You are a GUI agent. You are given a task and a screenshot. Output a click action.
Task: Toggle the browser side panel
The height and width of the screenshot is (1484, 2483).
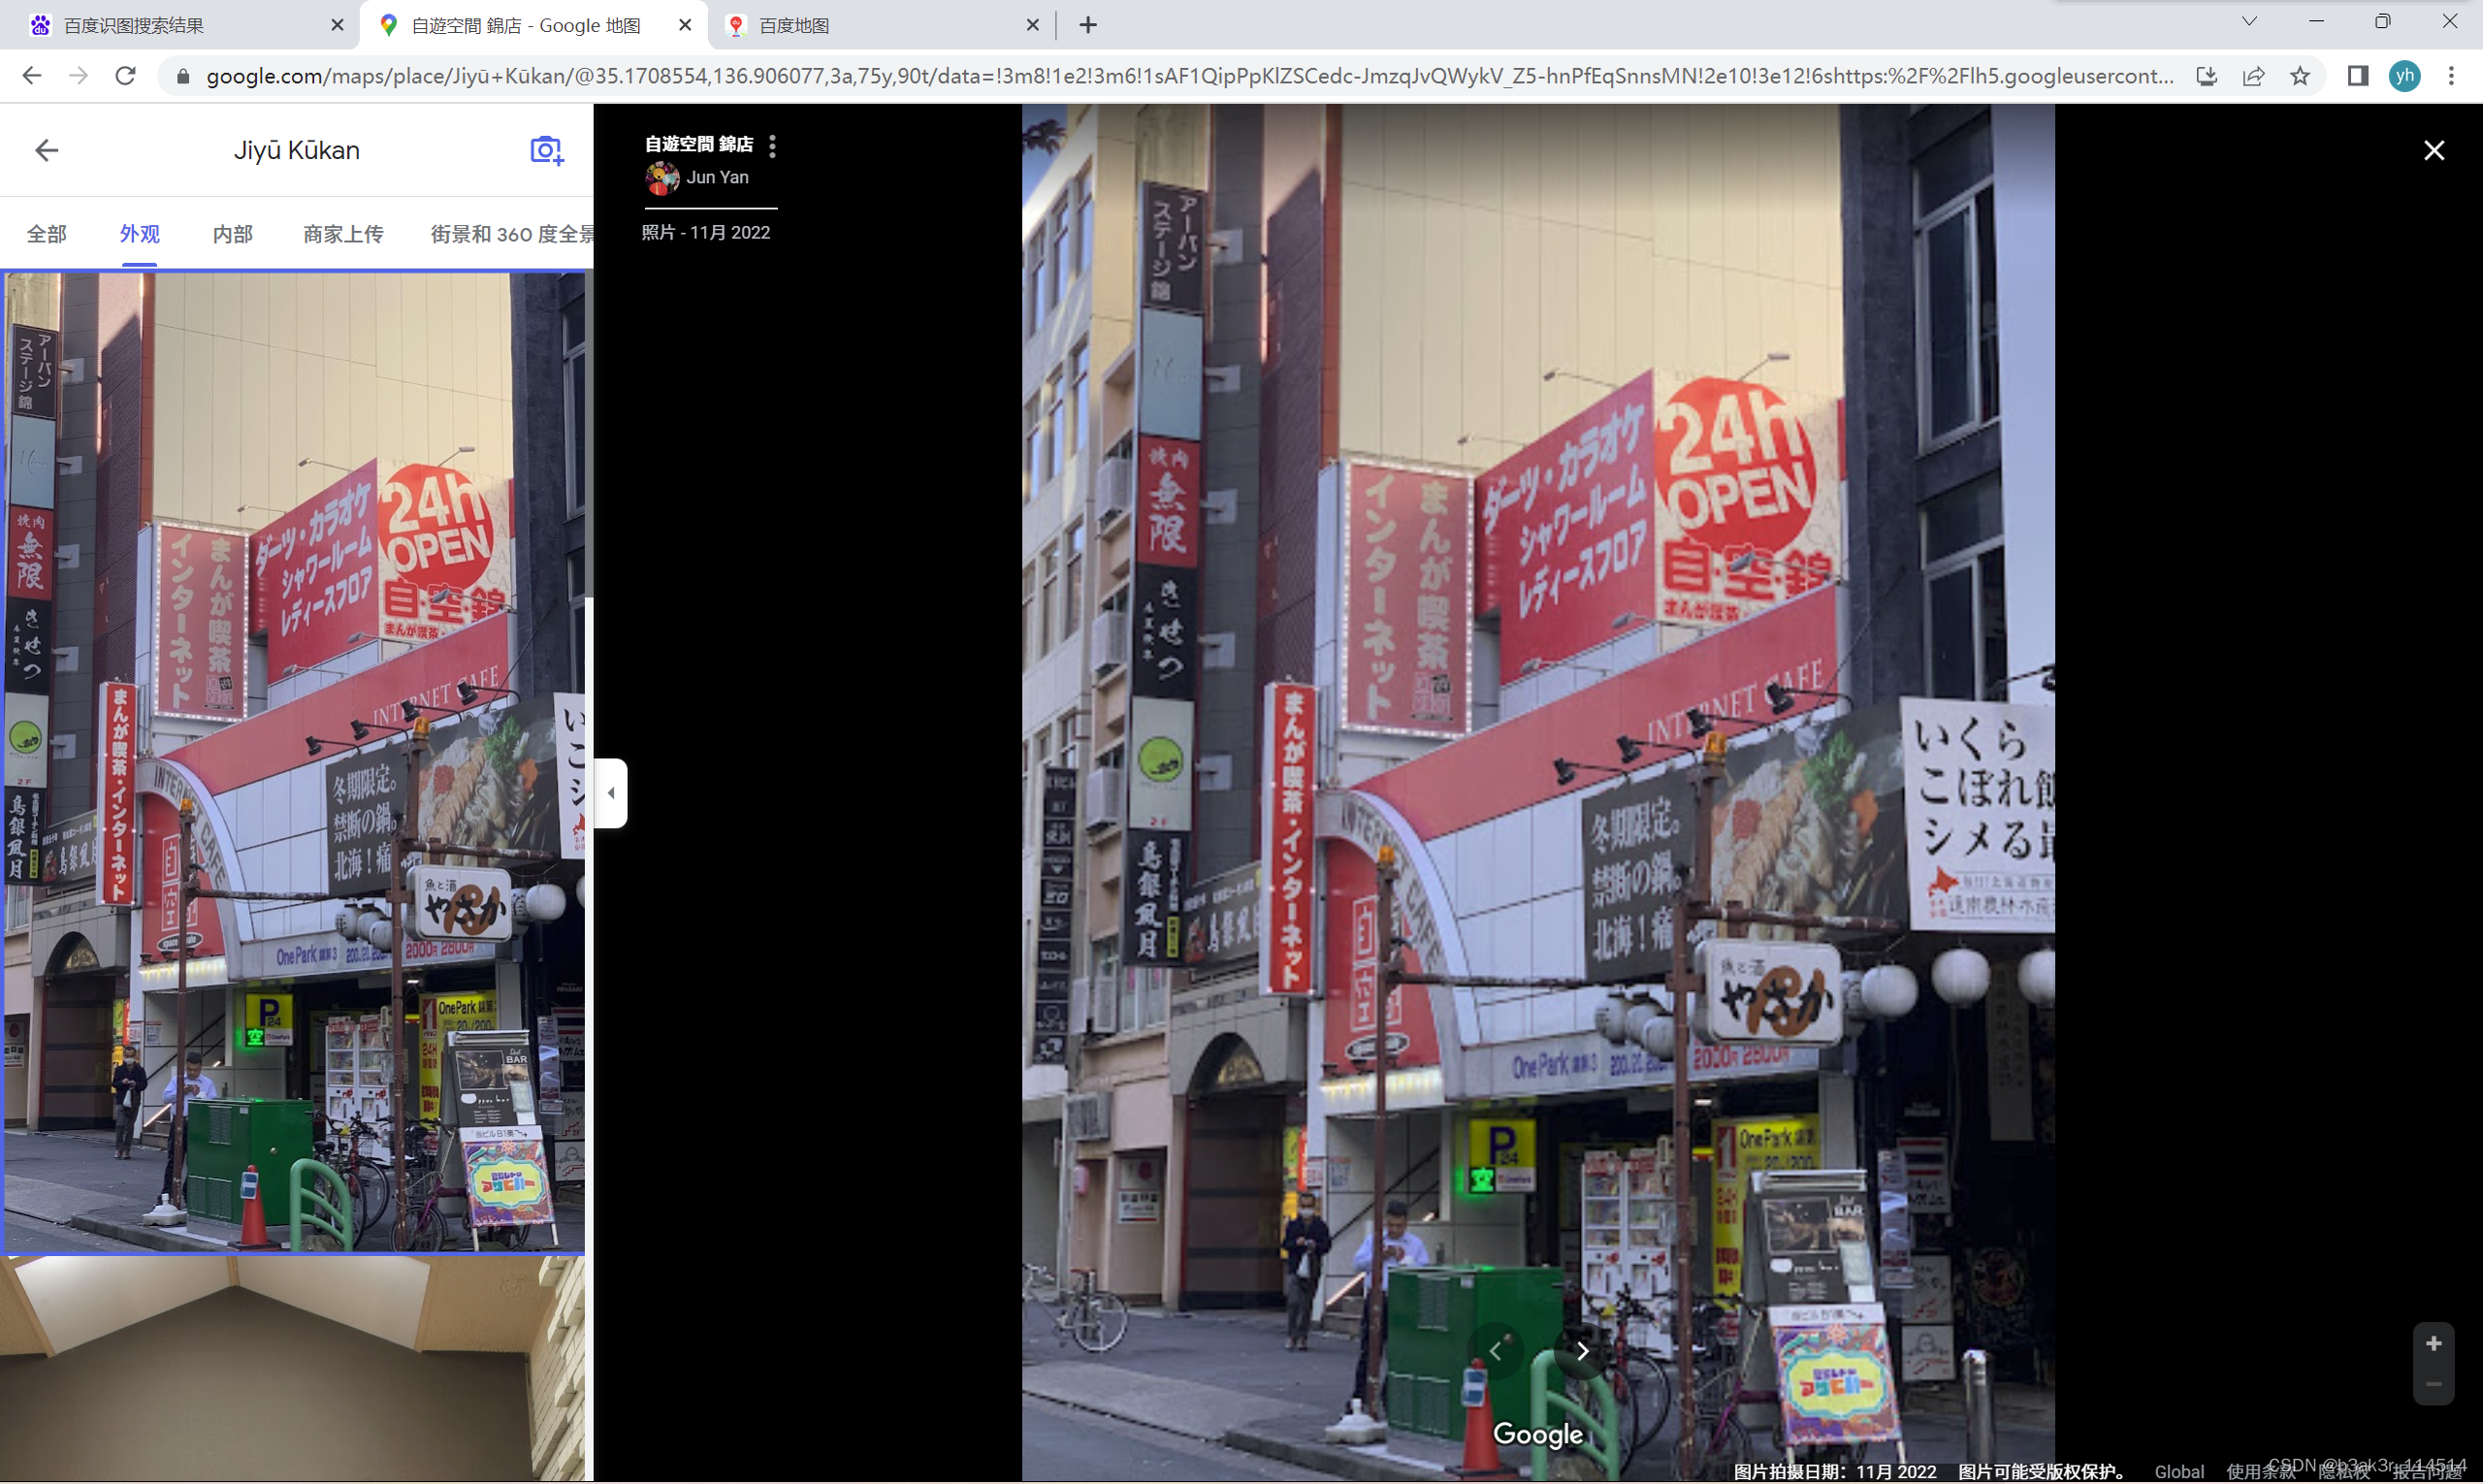(2357, 76)
